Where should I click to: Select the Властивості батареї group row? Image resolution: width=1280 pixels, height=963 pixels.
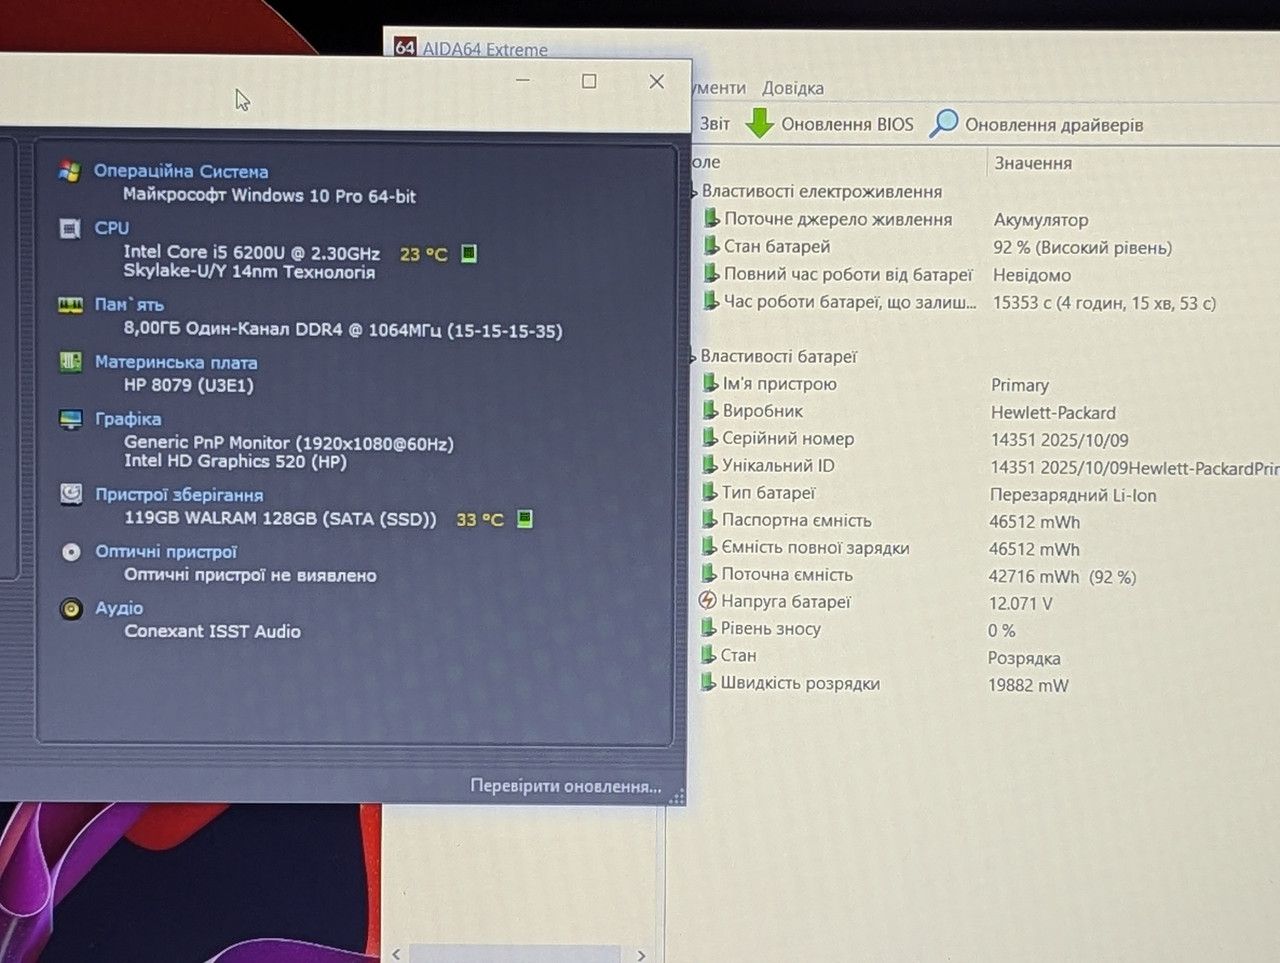point(779,356)
